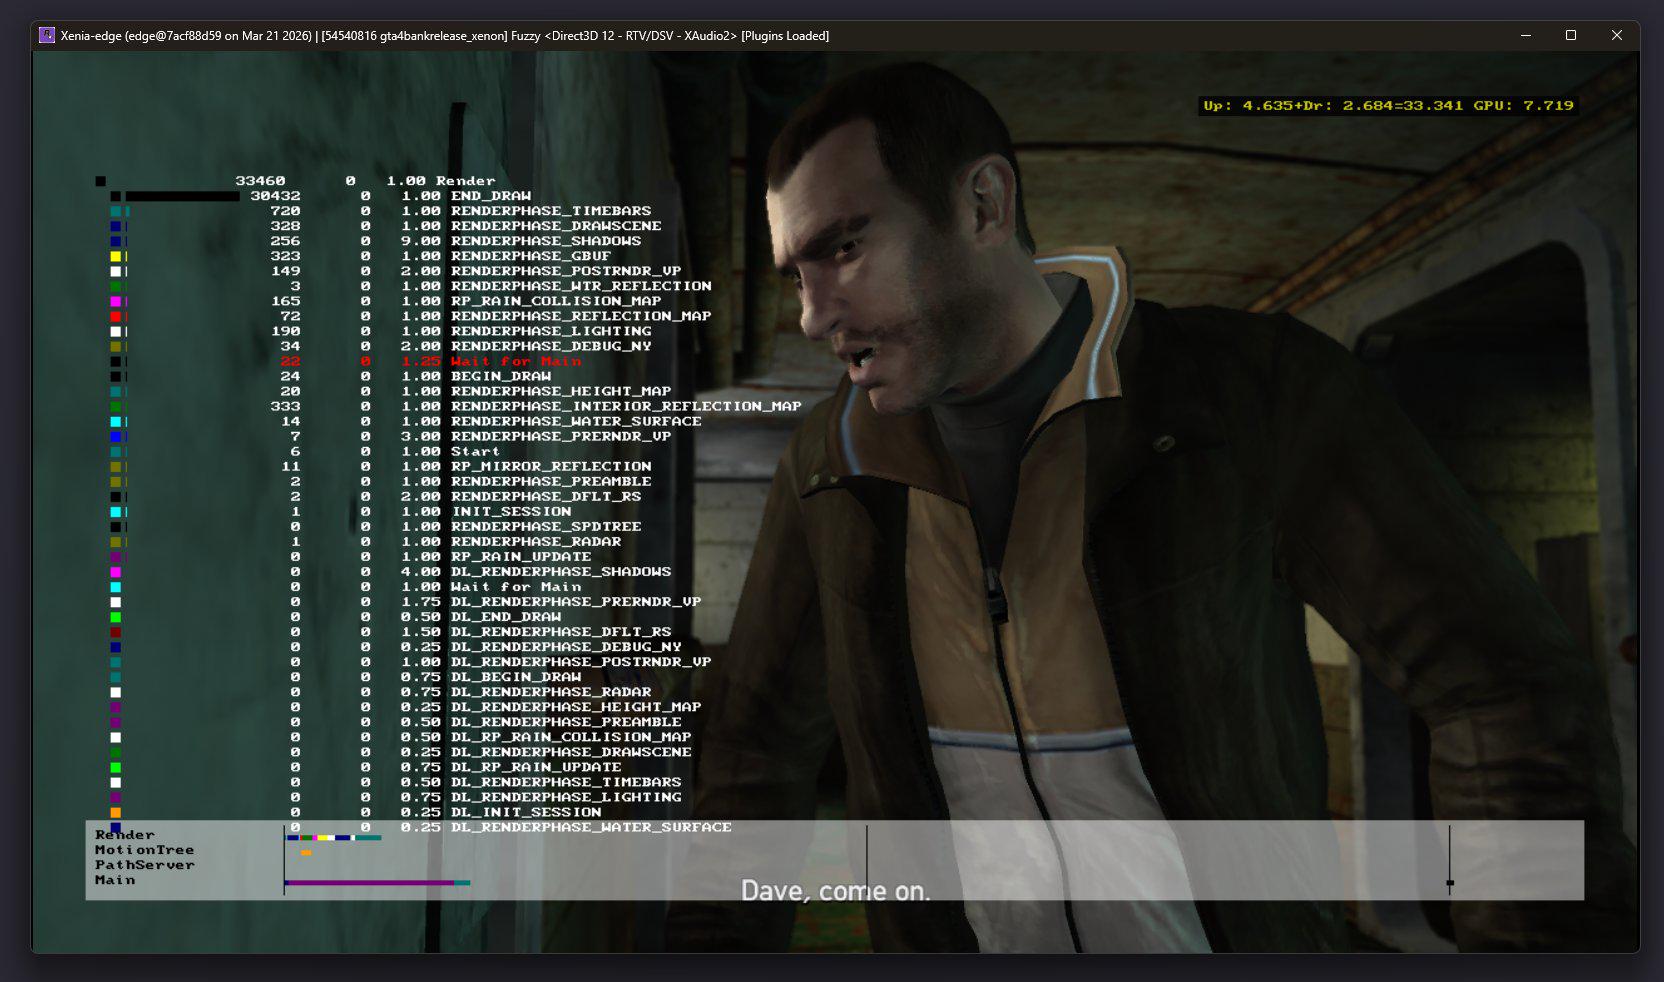Click the RENDERPHASE_INTERIOR_REFLECTION_MAP entry

point(625,406)
